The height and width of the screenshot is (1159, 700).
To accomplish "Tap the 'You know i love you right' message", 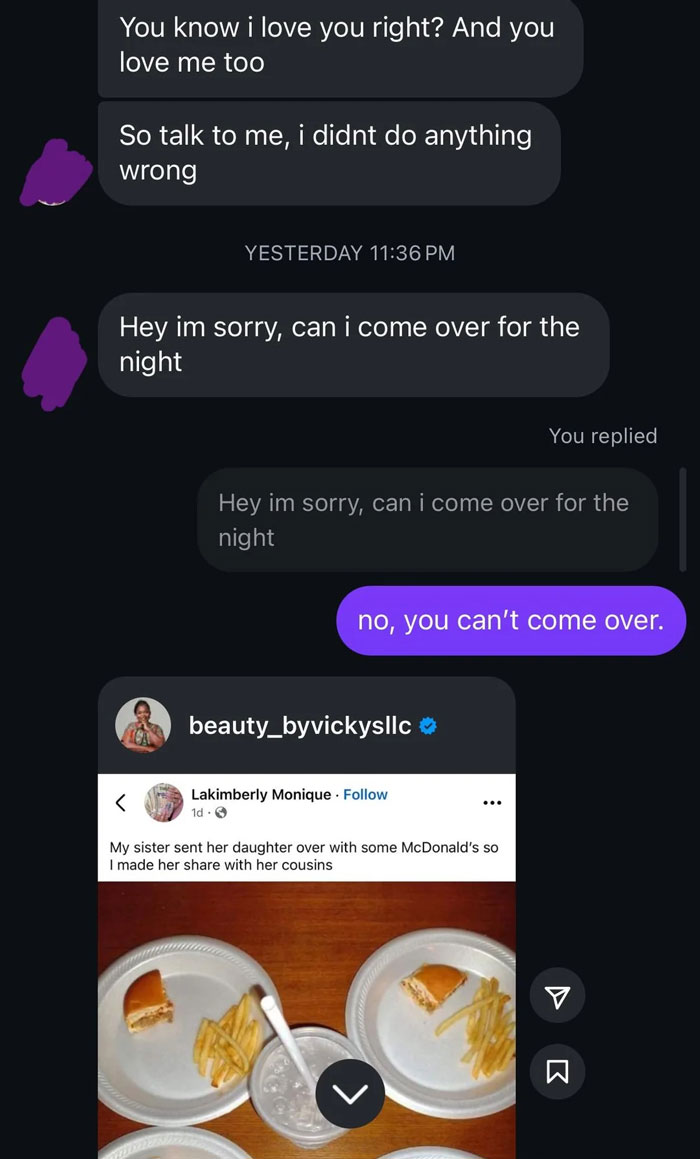I will pyautogui.click(x=340, y=48).
